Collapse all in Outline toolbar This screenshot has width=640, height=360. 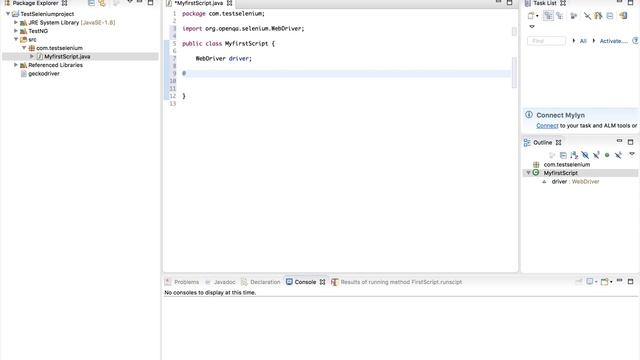point(563,155)
